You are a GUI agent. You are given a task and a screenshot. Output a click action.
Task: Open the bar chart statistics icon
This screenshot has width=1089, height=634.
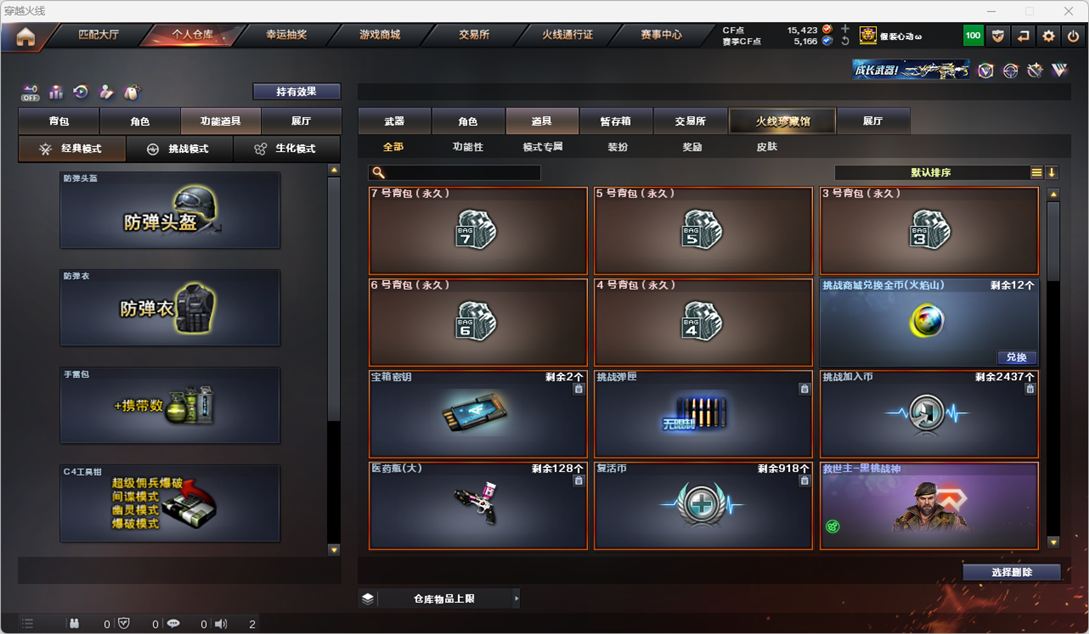[56, 92]
